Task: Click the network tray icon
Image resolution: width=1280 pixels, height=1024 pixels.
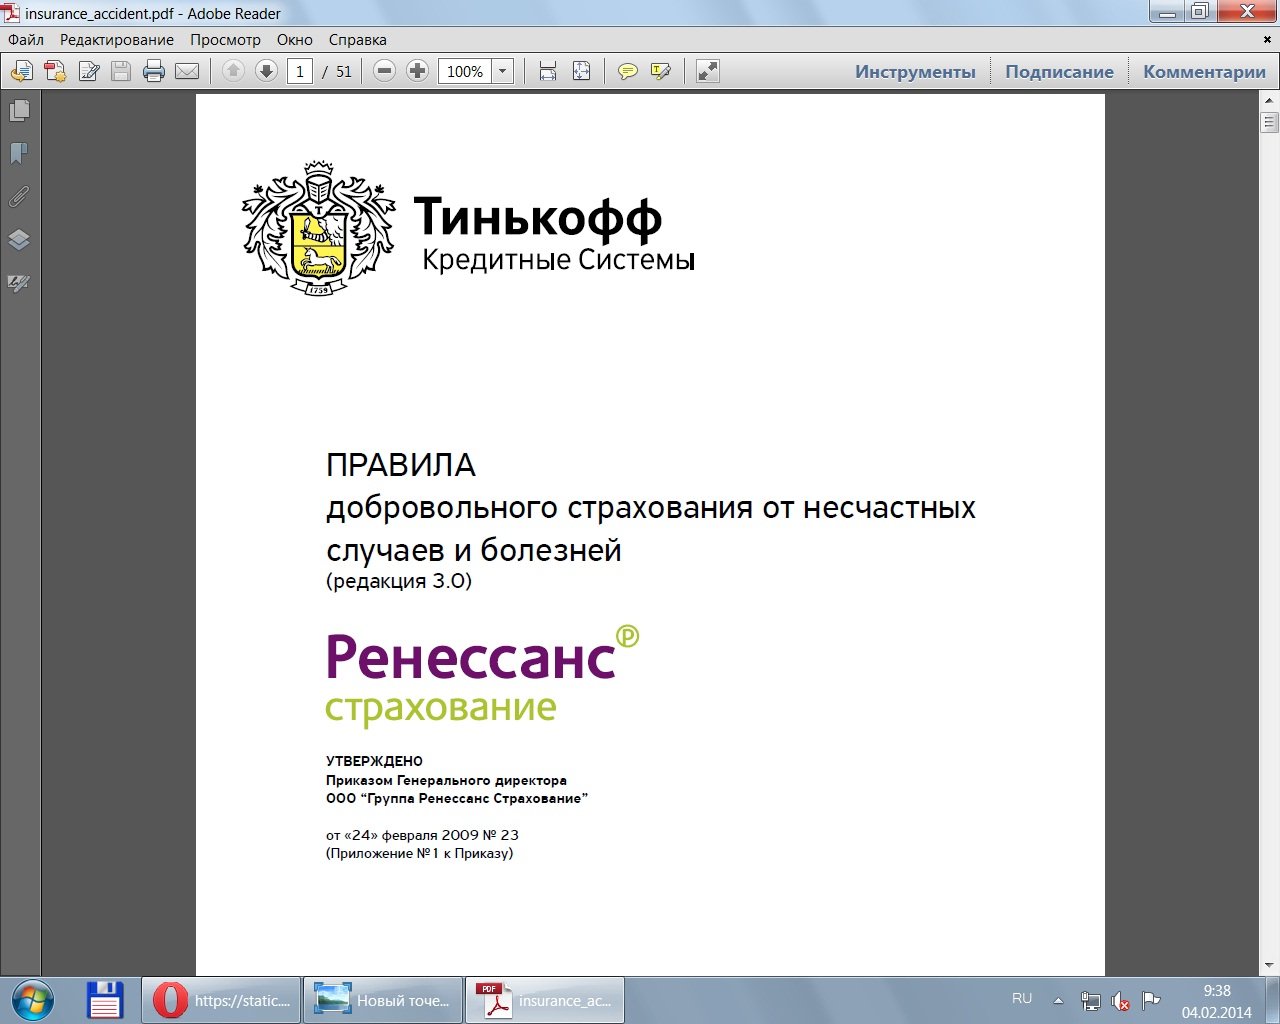Action: (x=1090, y=1000)
